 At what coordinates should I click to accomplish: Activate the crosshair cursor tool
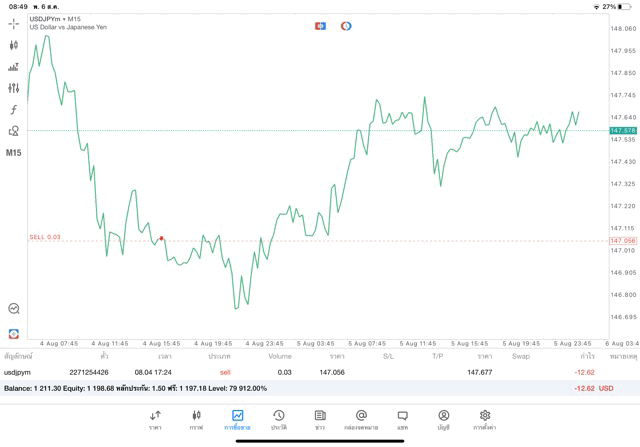tap(14, 23)
